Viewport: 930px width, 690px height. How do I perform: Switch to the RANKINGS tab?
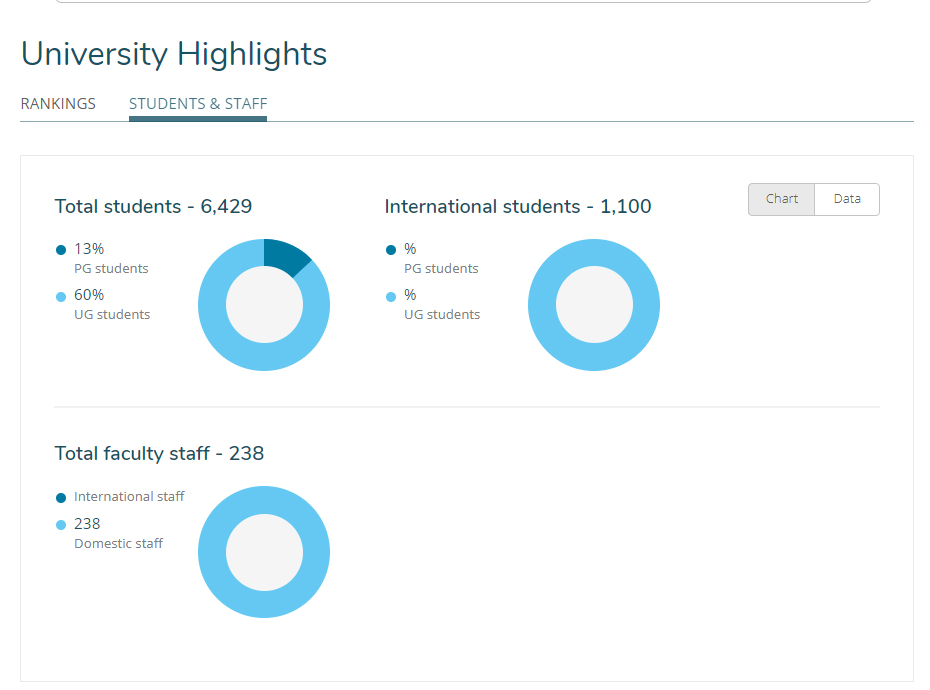click(58, 104)
